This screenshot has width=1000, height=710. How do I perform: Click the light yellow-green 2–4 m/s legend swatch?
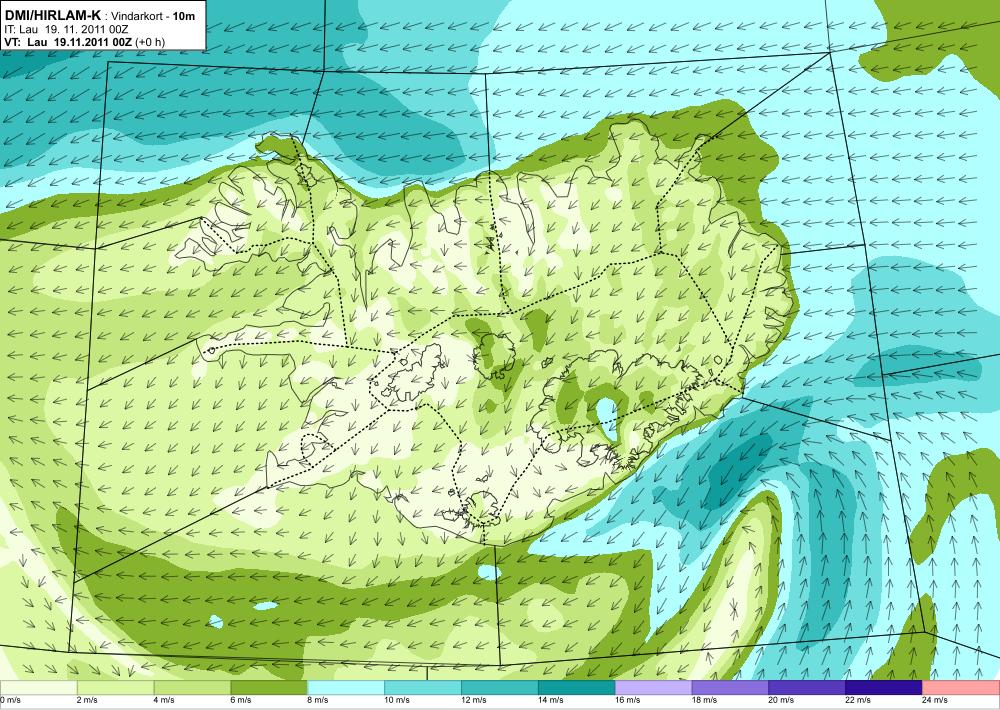(115, 688)
